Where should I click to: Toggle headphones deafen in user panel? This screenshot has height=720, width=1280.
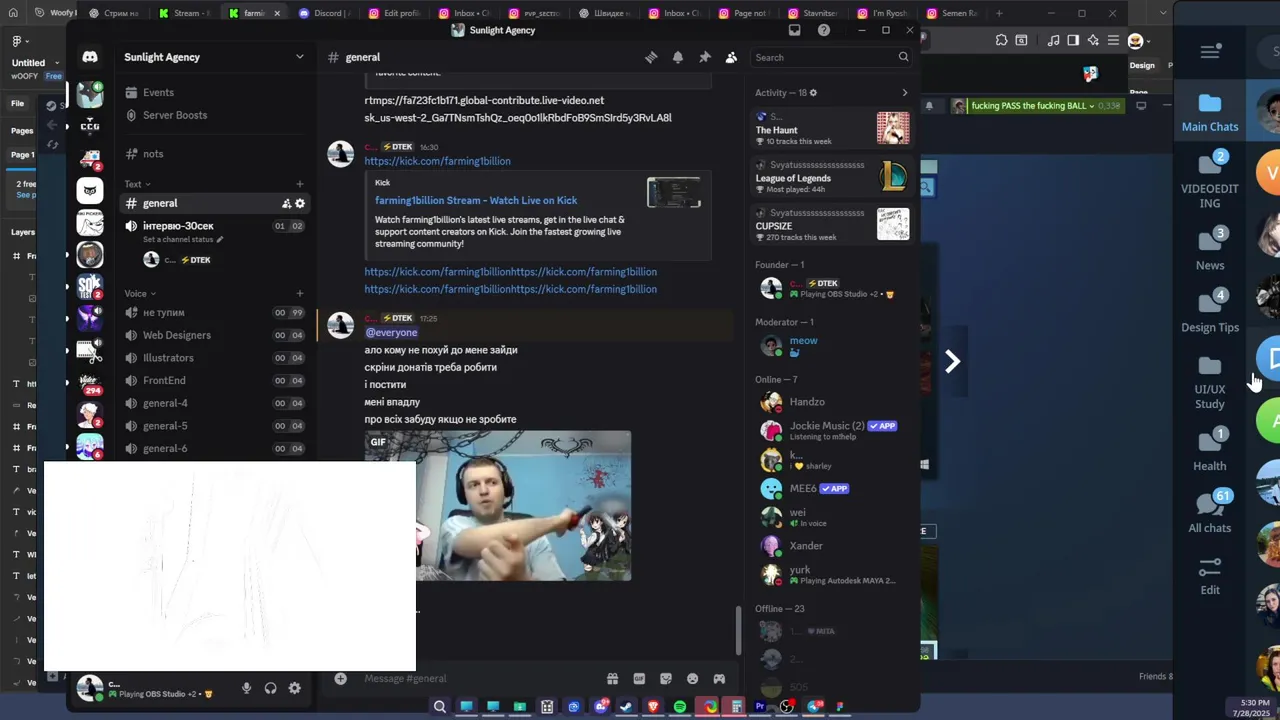click(x=270, y=688)
